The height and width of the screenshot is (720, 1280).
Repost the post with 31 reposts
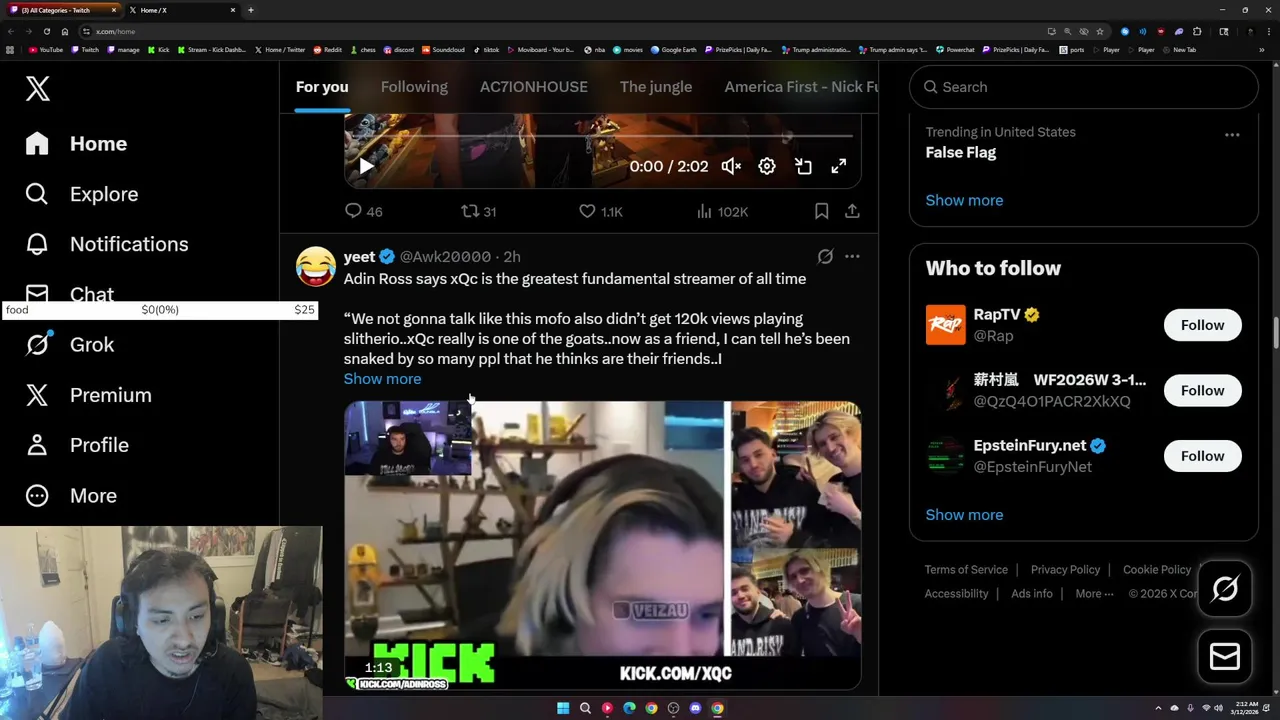click(478, 211)
